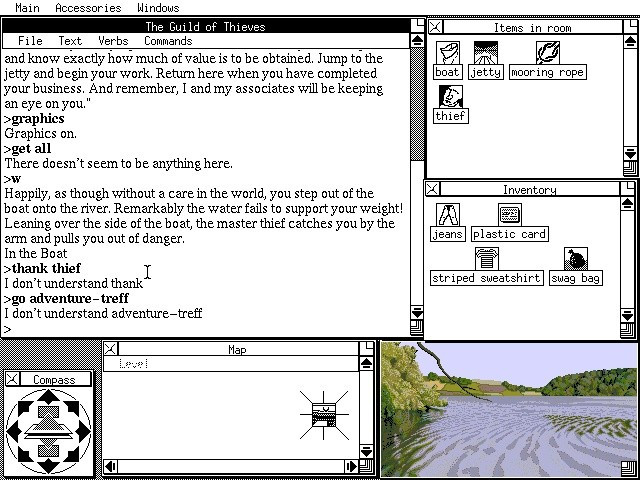
Task: Click the west arrow on the Compass
Action: coord(14,431)
